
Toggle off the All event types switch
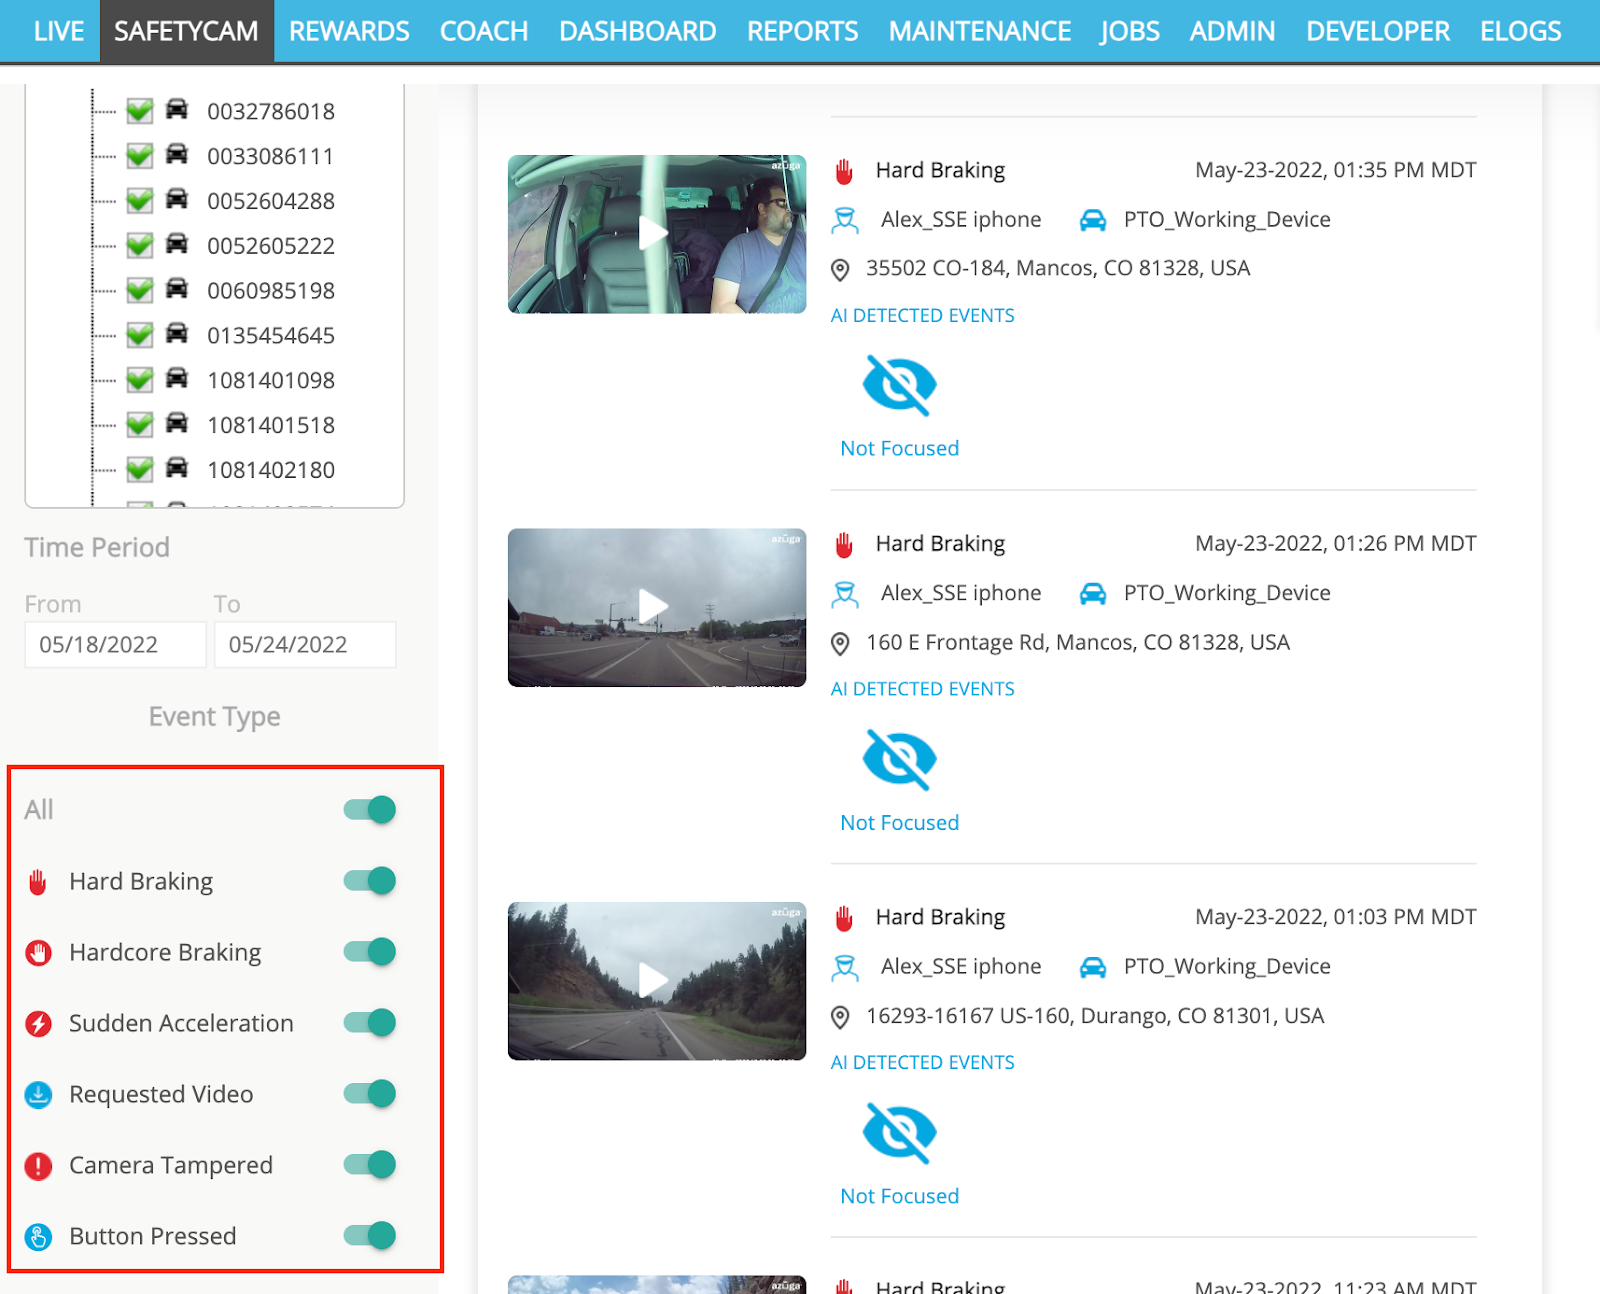click(x=370, y=809)
